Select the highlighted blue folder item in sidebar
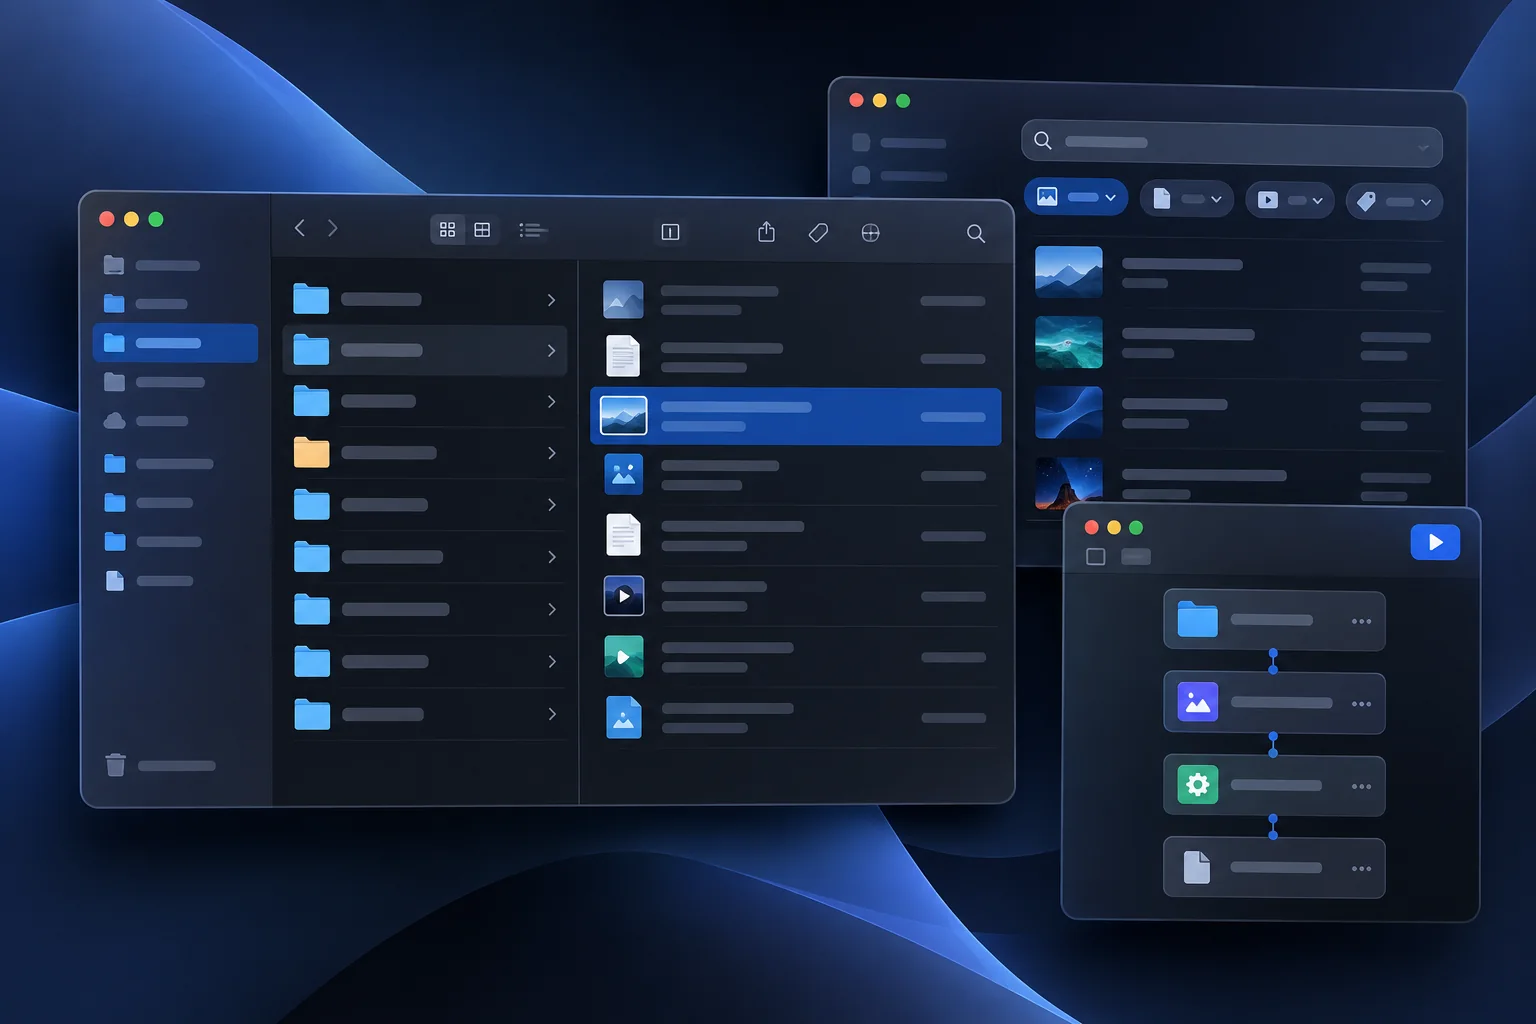The width and height of the screenshot is (1536, 1024). (175, 343)
